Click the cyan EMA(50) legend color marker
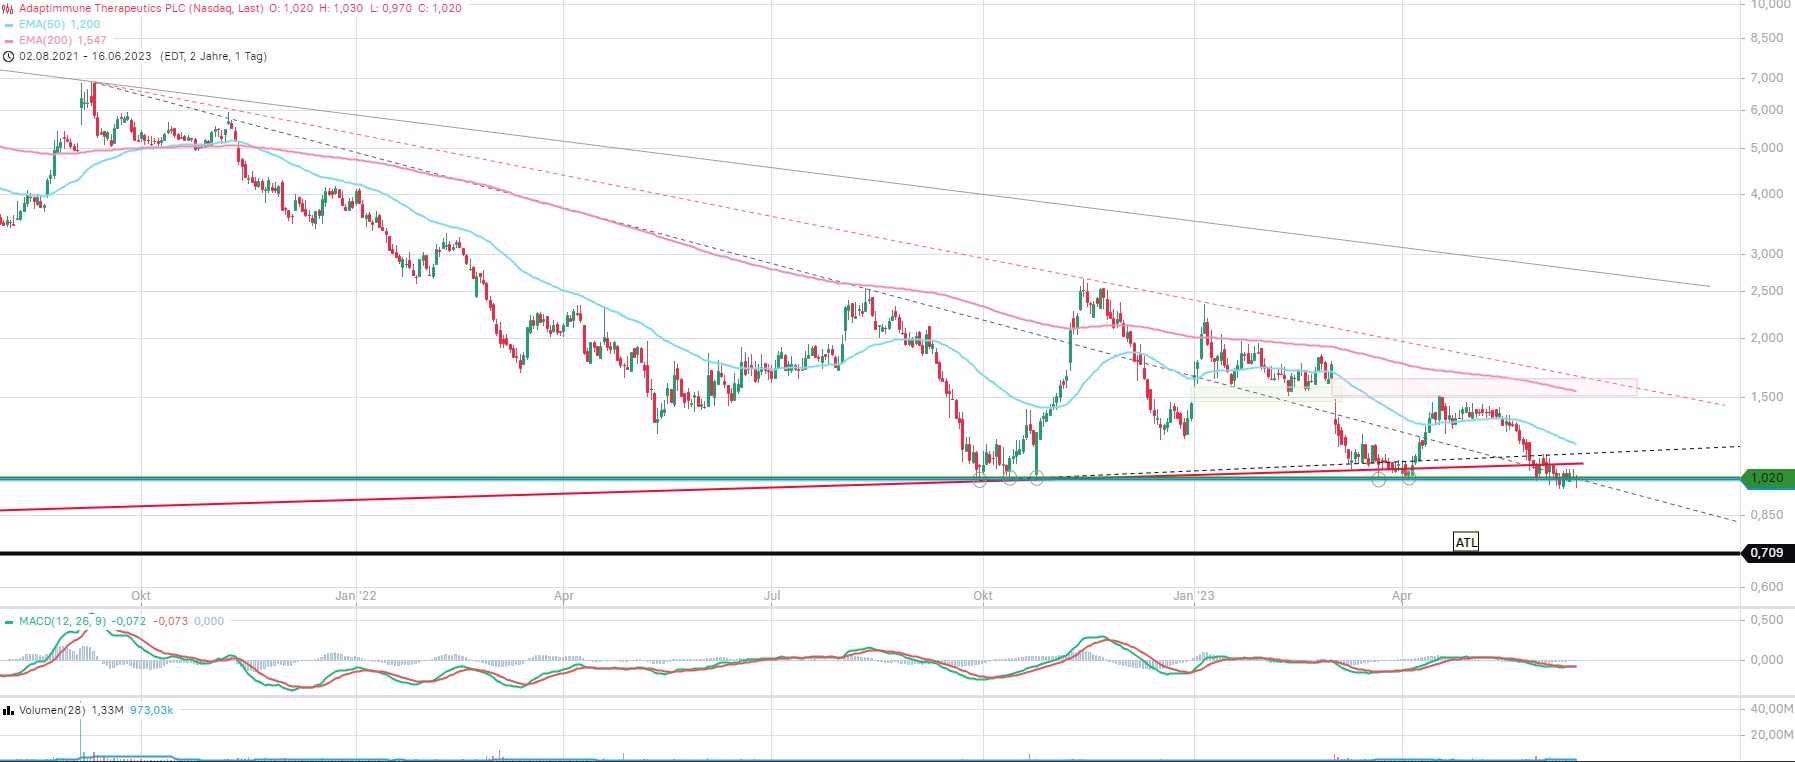The width and height of the screenshot is (1795, 762). (x=9, y=25)
